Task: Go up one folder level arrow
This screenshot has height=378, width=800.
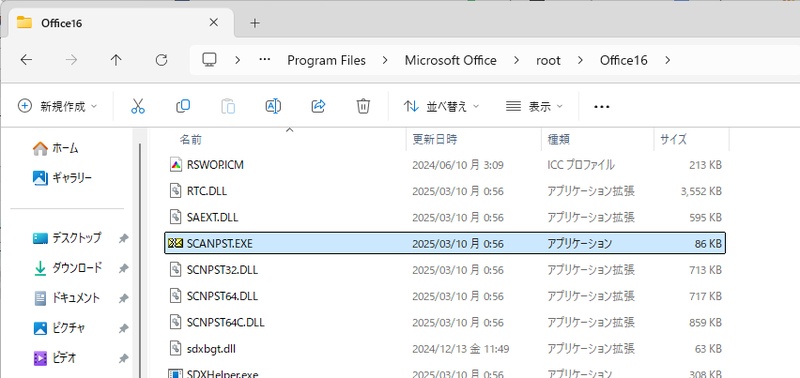Action: [x=116, y=60]
